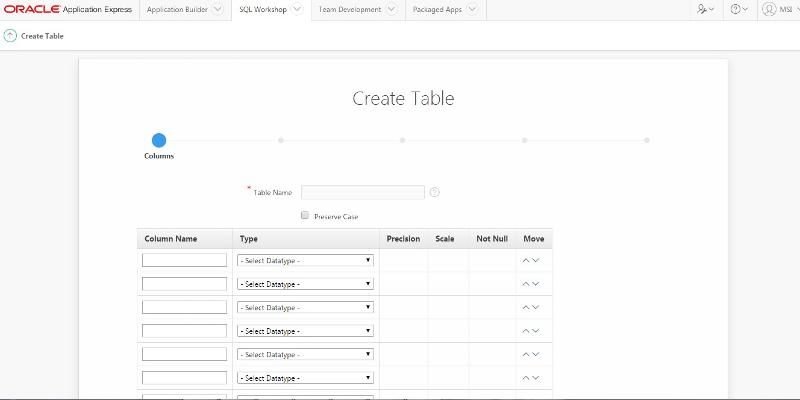The width and height of the screenshot is (800, 400).
Task: Move the third column row up
Action: click(526, 307)
